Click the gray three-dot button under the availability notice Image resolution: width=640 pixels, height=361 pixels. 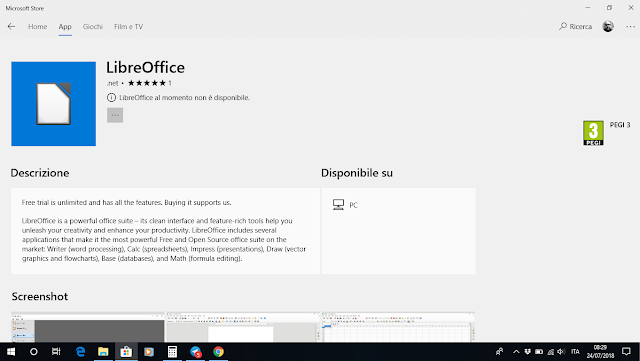click(x=115, y=115)
